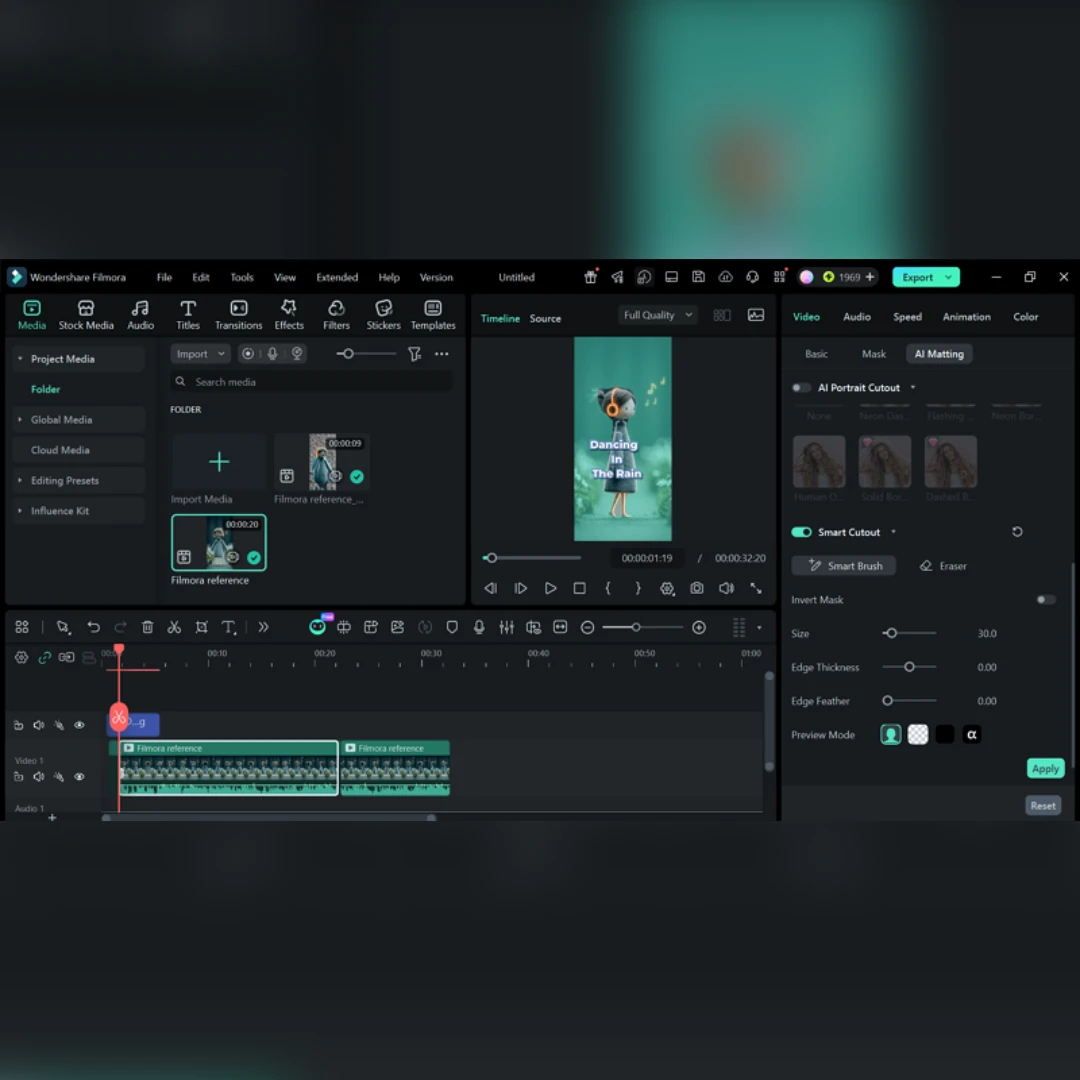Screen dimensions: 1080x1080
Task: Switch to the Mask tab
Action: [873, 353]
